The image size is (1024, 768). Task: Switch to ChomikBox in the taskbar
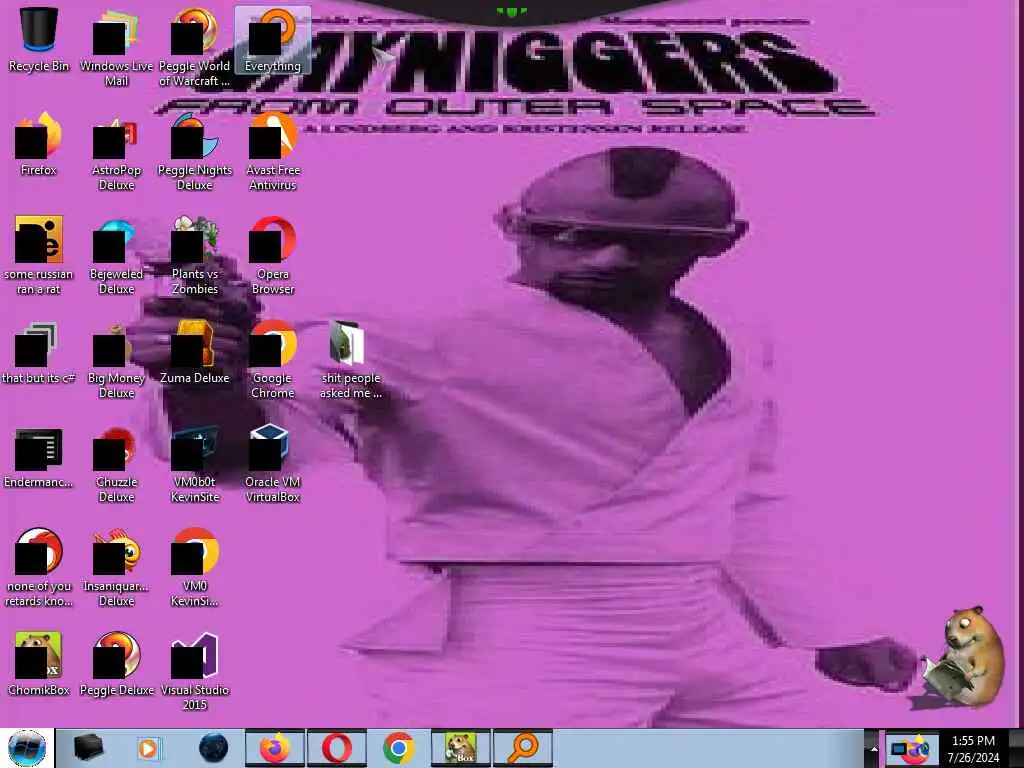point(460,748)
